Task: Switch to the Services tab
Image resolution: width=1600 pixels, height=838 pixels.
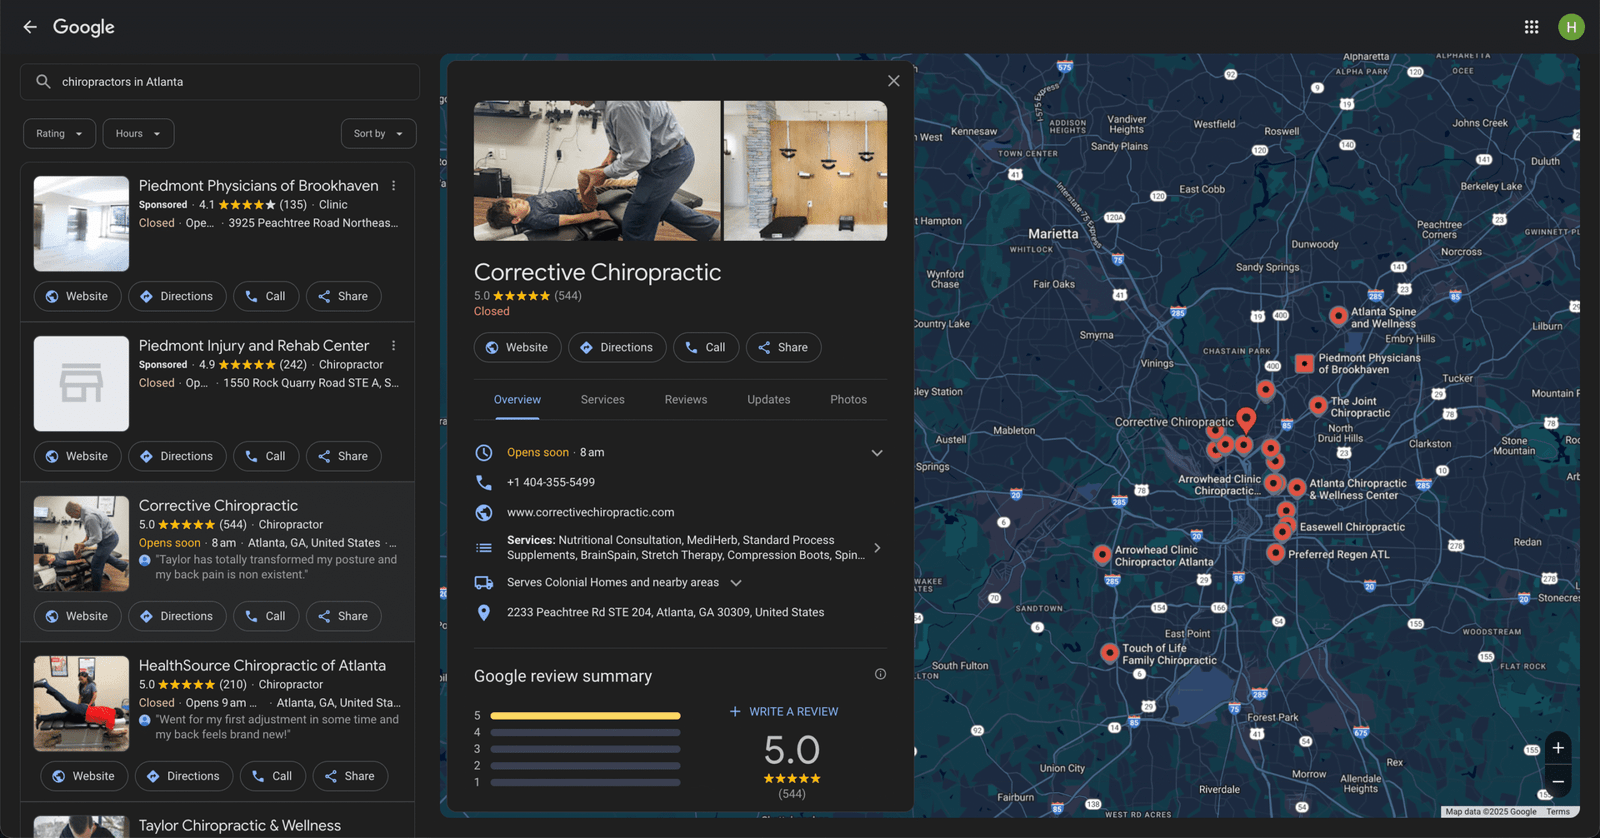Action: pyautogui.click(x=603, y=400)
